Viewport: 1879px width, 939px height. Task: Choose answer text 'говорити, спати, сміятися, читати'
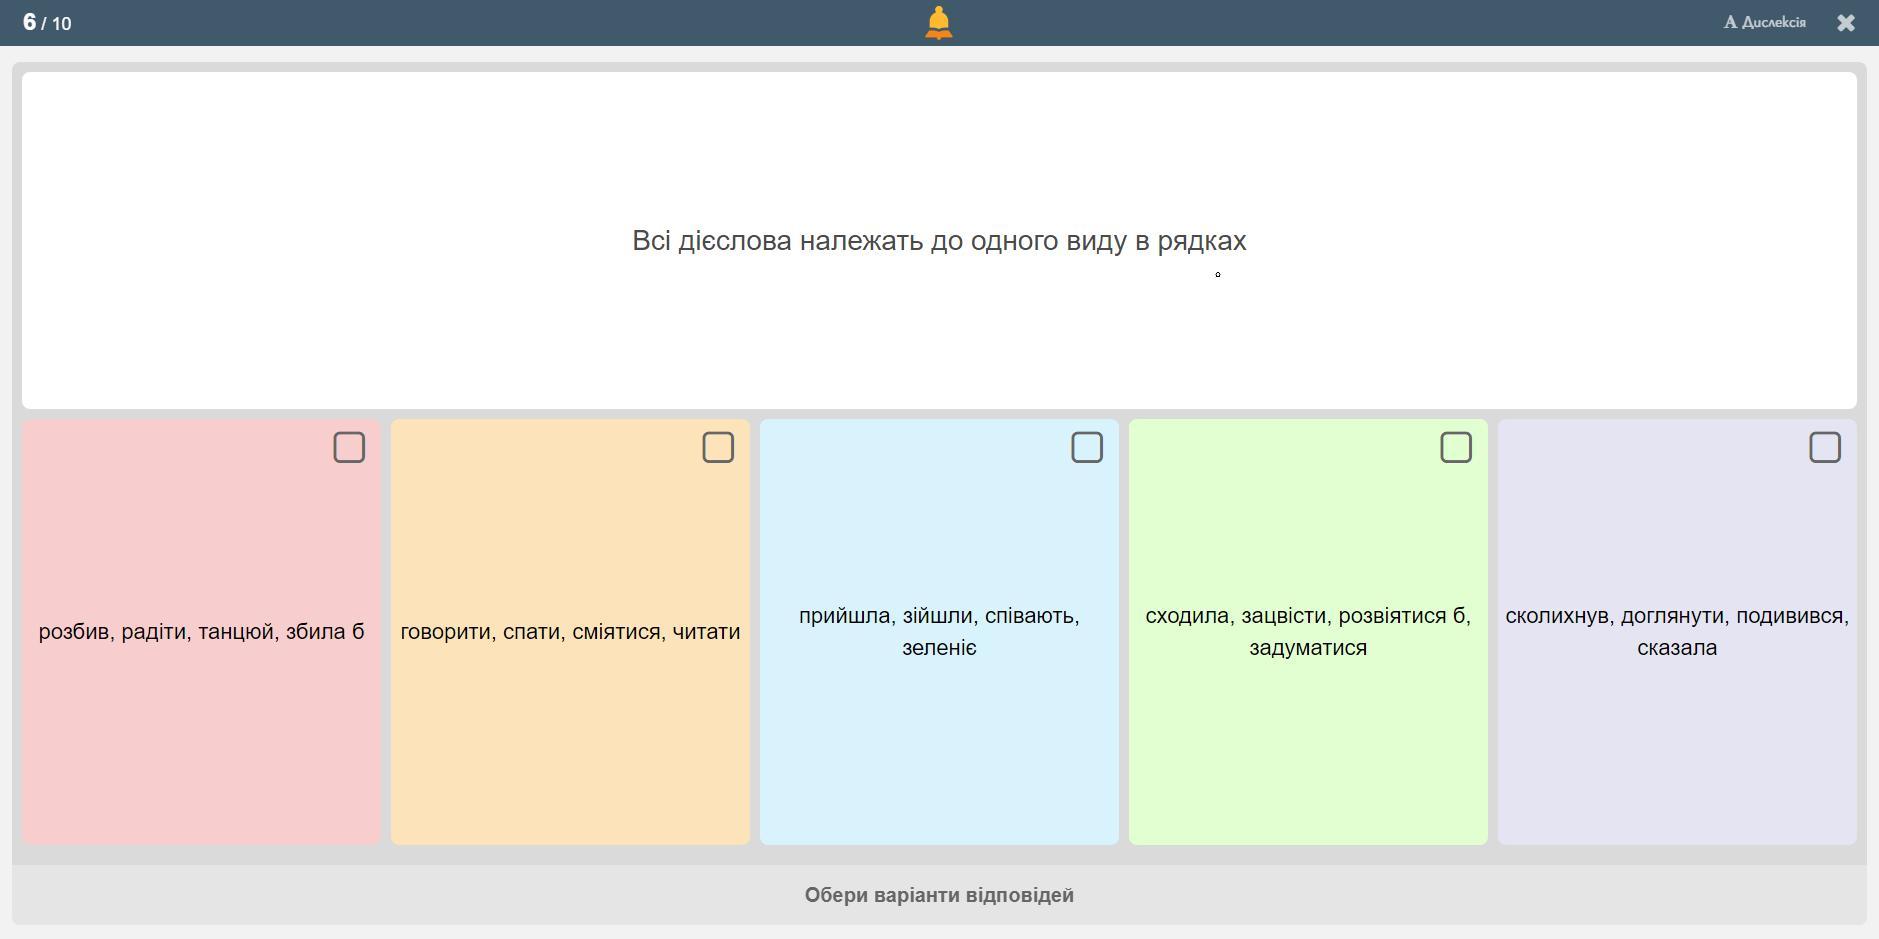(x=570, y=632)
